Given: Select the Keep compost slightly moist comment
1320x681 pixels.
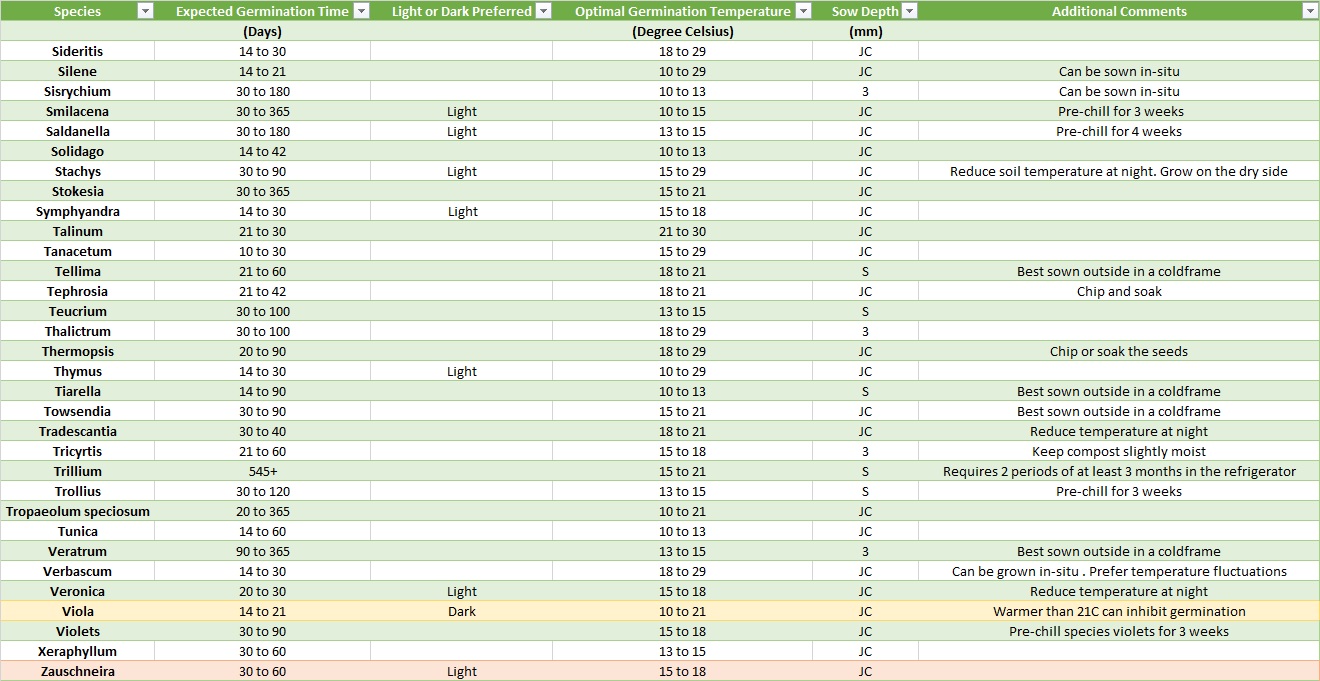Looking at the screenshot, I should point(1119,451).
